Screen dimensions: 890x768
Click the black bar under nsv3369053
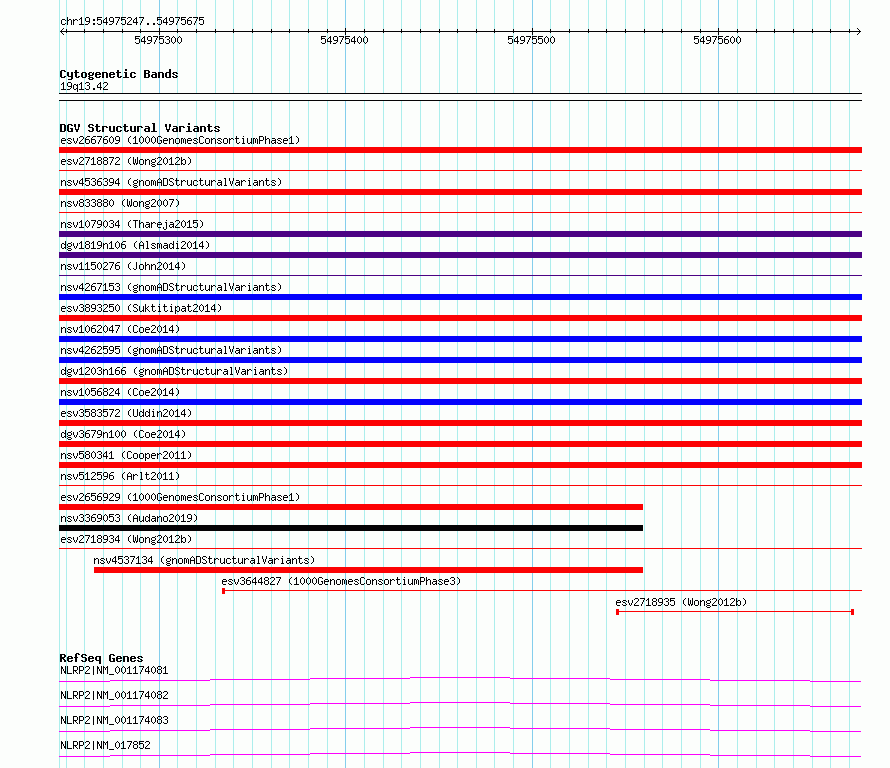click(351, 528)
